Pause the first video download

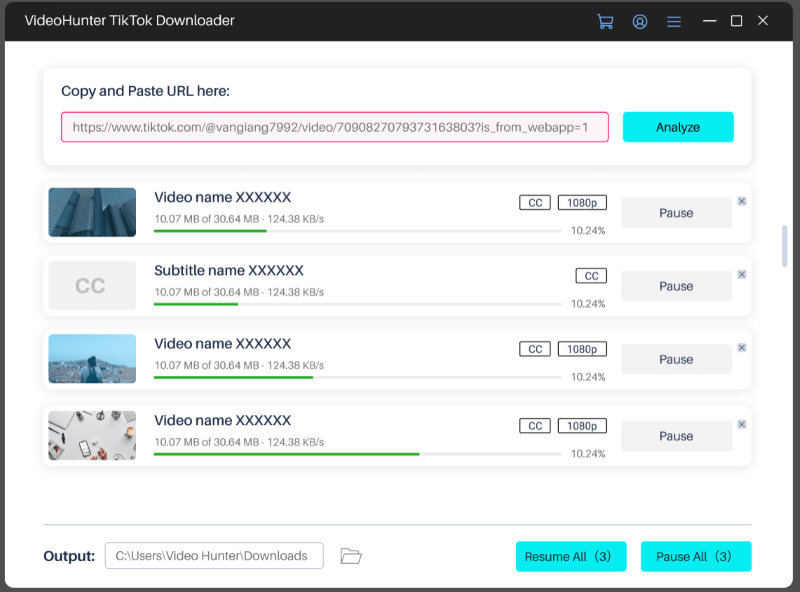pos(676,213)
